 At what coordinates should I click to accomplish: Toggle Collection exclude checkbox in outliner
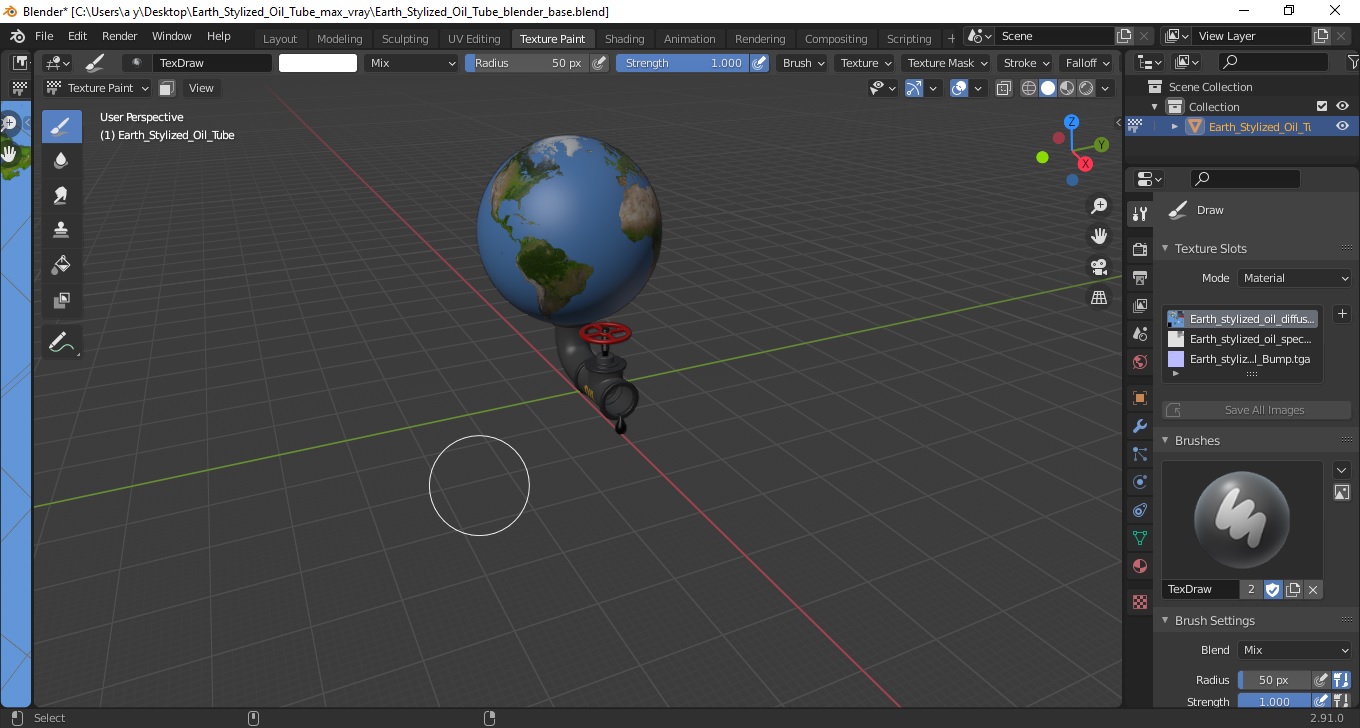1322,106
